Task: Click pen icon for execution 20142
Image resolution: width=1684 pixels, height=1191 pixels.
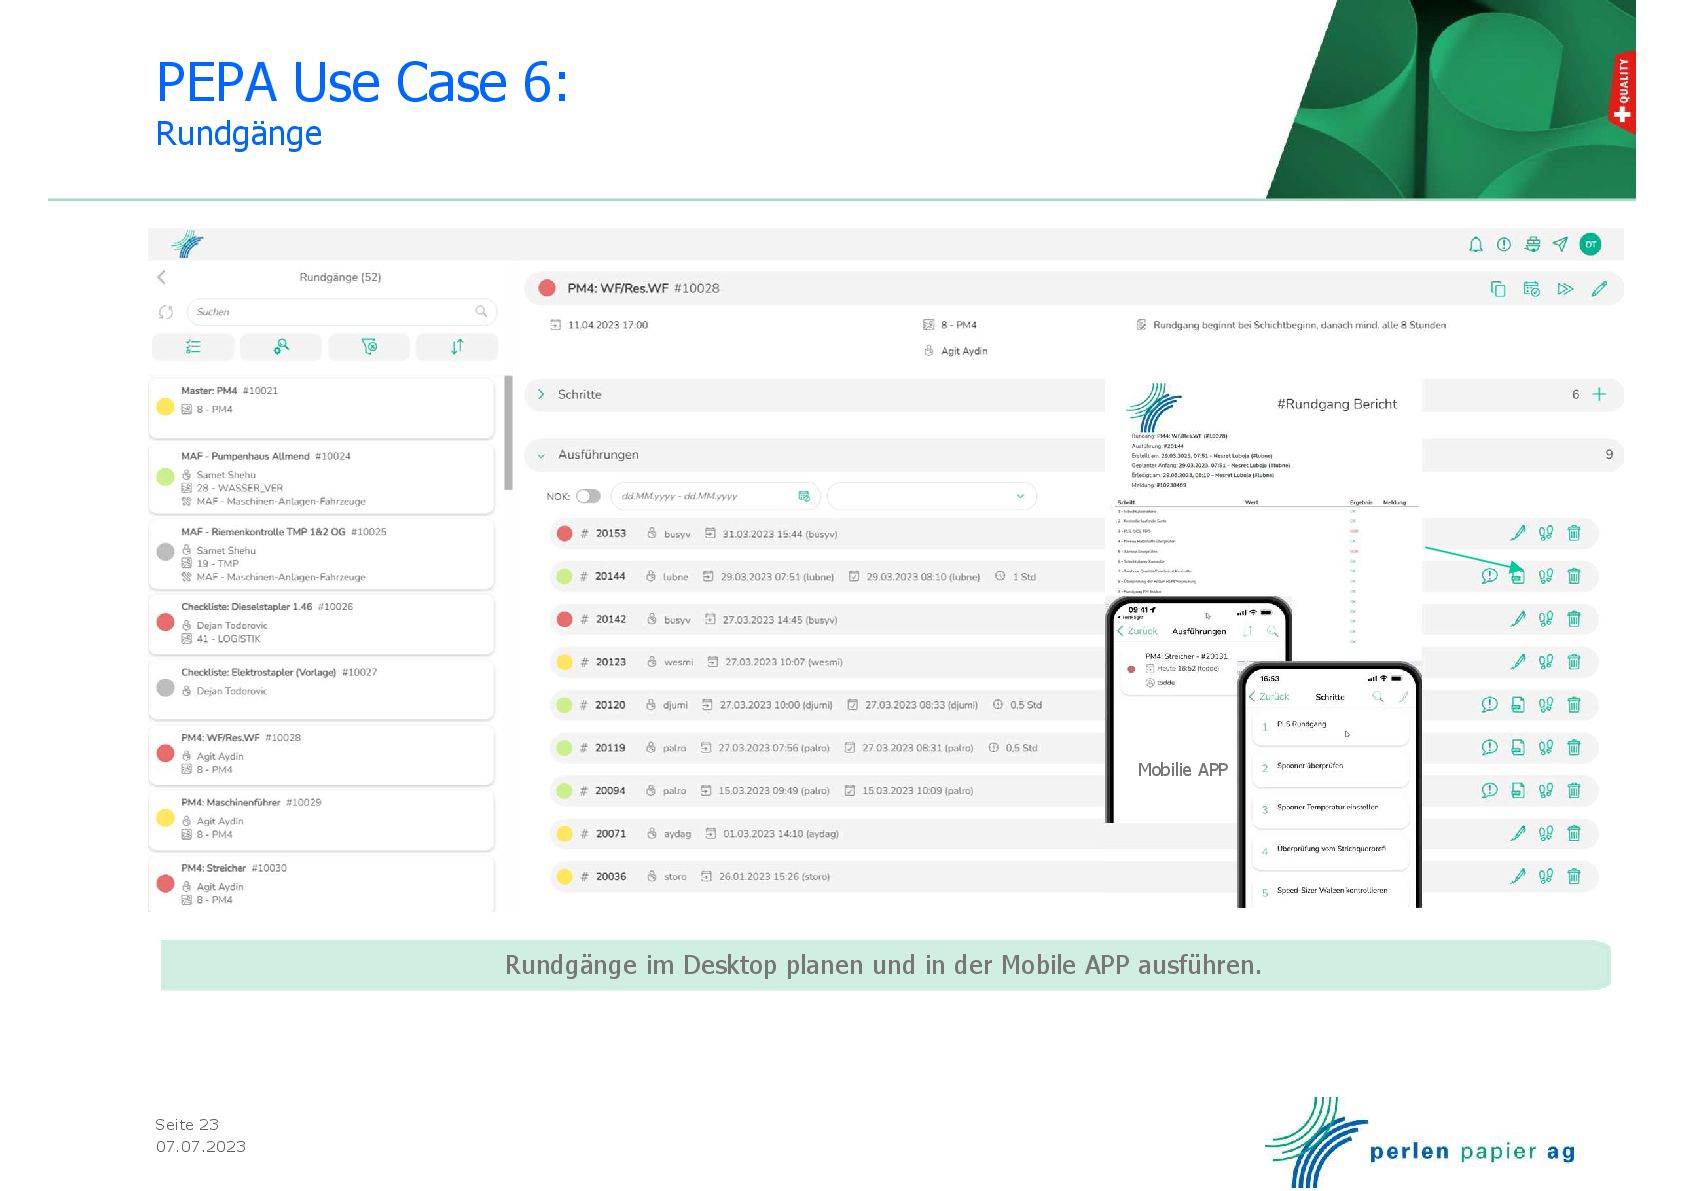Action: click(1518, 619)
